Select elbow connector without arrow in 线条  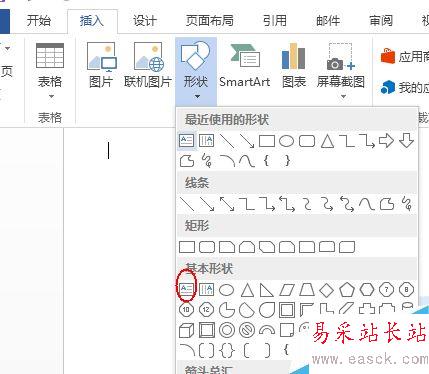point(247,204)
